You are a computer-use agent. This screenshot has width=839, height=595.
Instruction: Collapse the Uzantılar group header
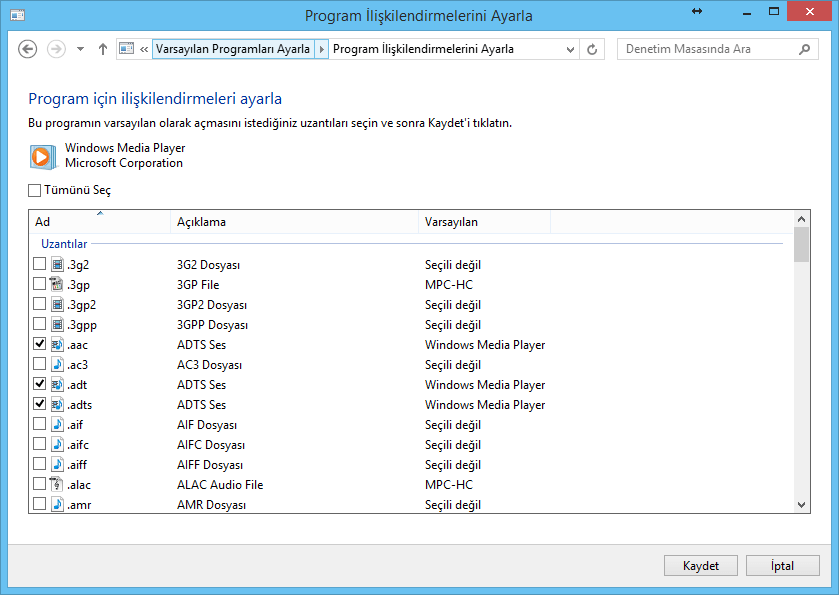pyautogui.click(x=64, y=244)
